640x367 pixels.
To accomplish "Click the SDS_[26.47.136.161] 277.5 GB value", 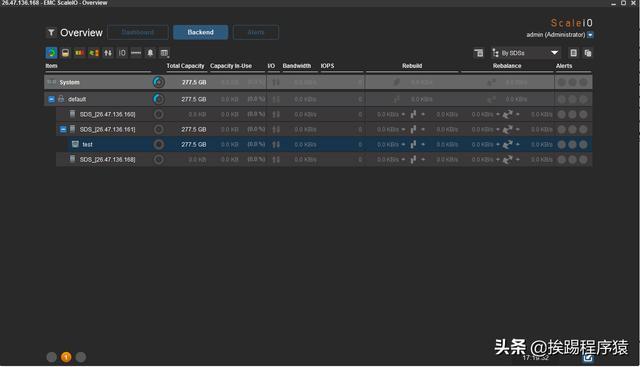I will (194, 129).
